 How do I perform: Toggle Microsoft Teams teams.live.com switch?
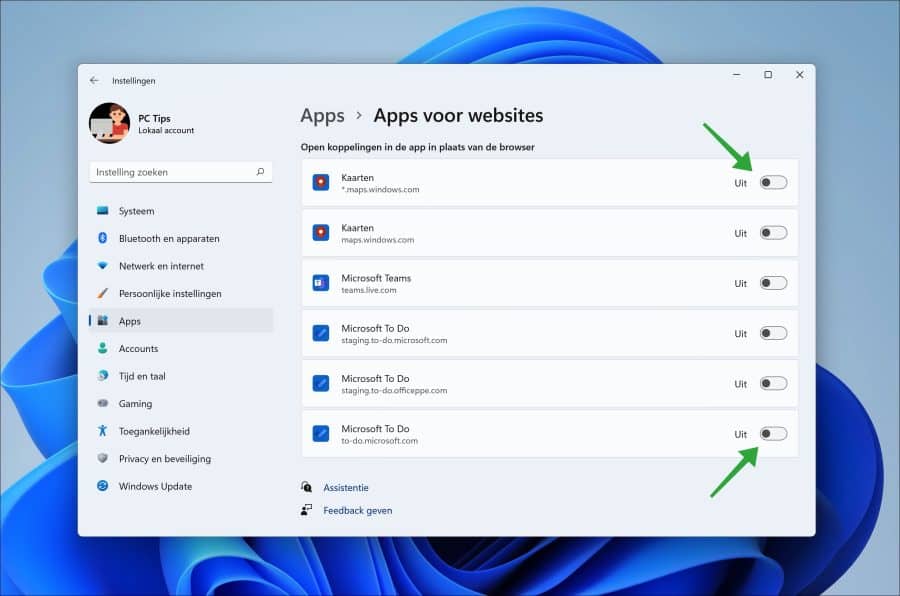click(x=773, y=283)
